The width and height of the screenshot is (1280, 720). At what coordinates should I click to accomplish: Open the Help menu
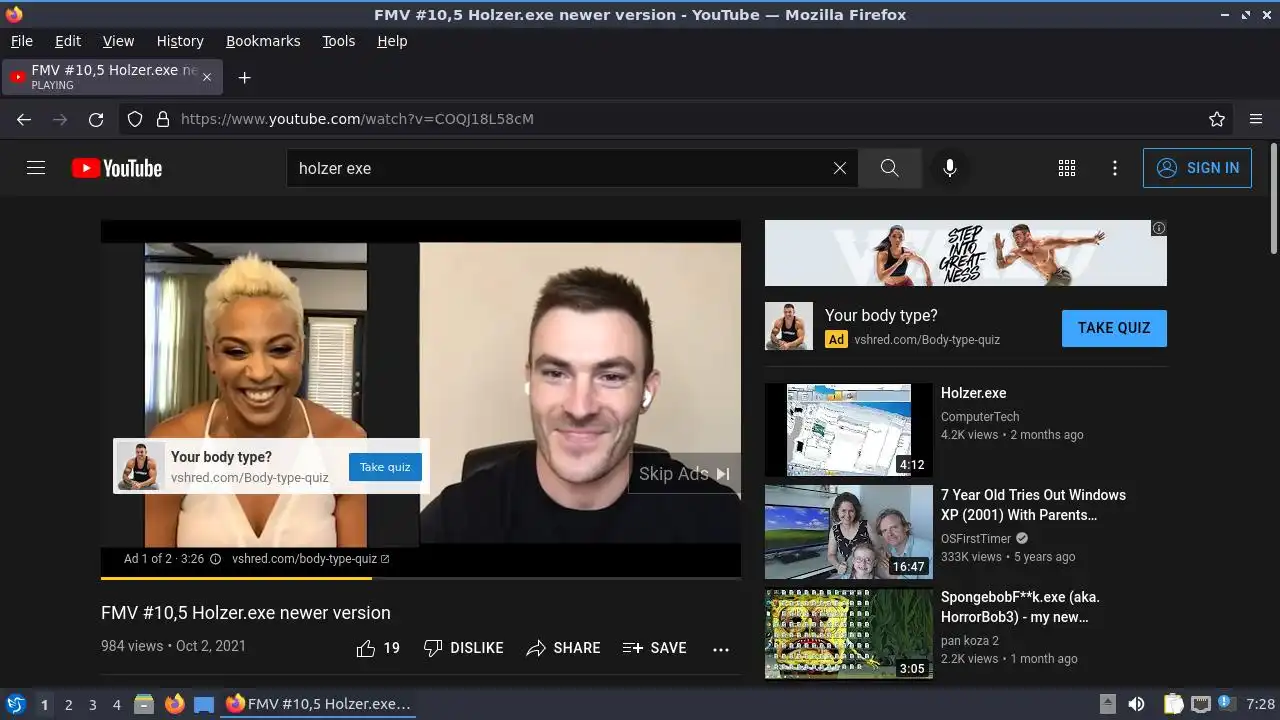[x=392, y=41]
